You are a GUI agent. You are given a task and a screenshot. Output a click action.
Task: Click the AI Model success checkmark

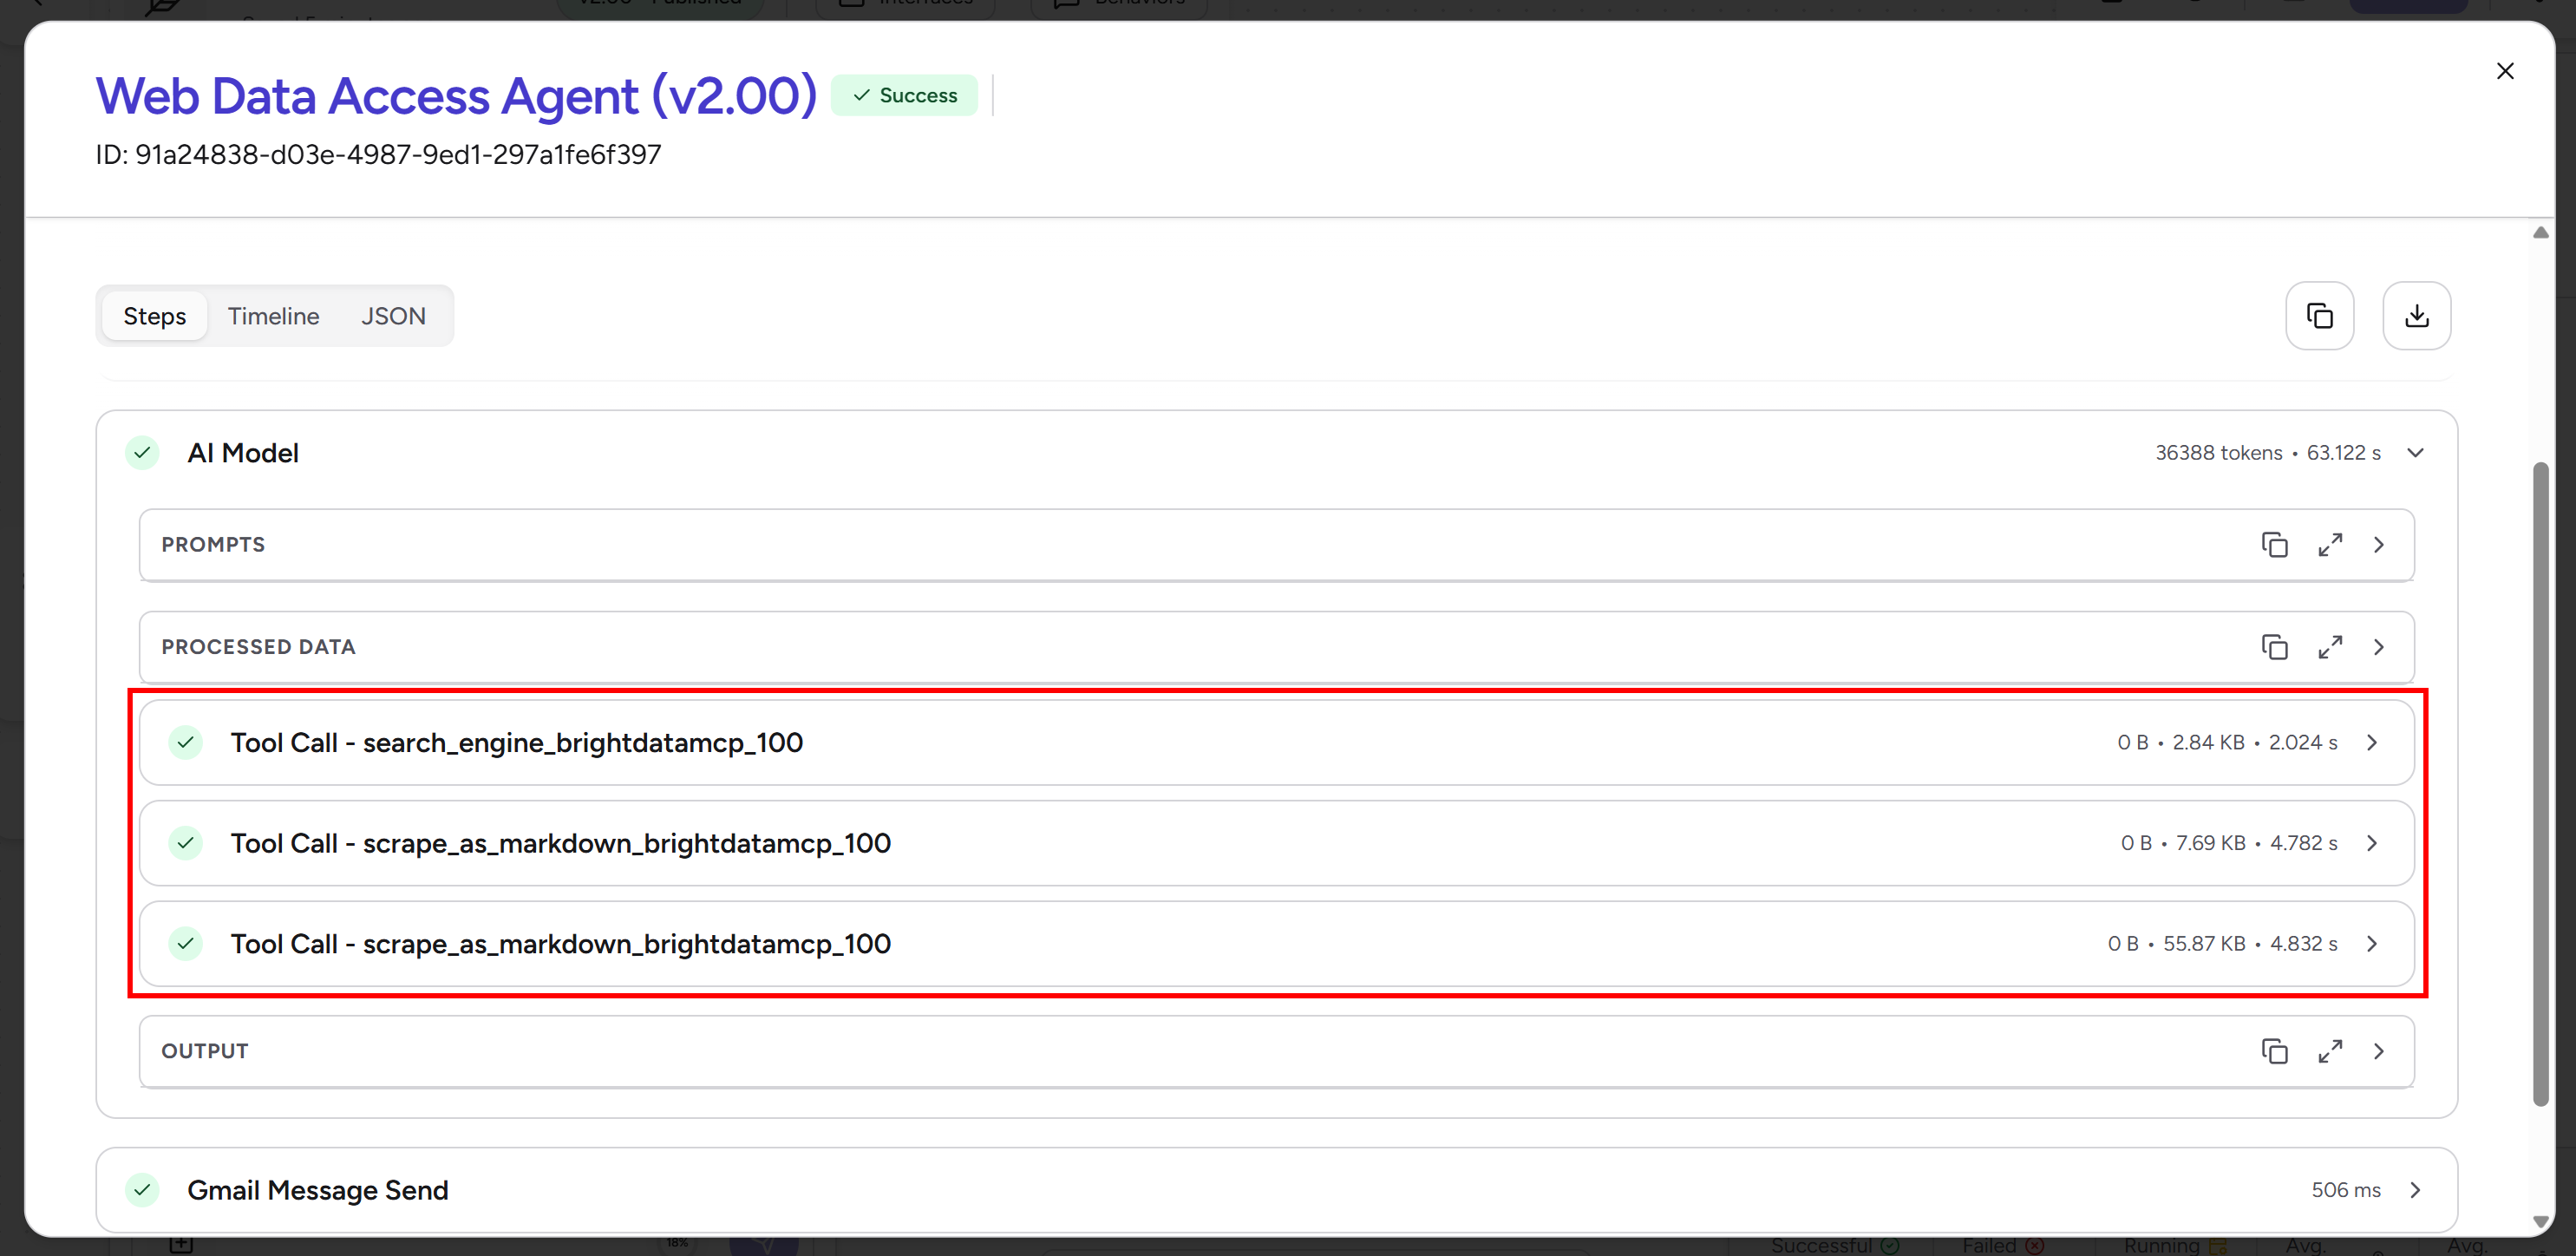click(x=143, y=453)
